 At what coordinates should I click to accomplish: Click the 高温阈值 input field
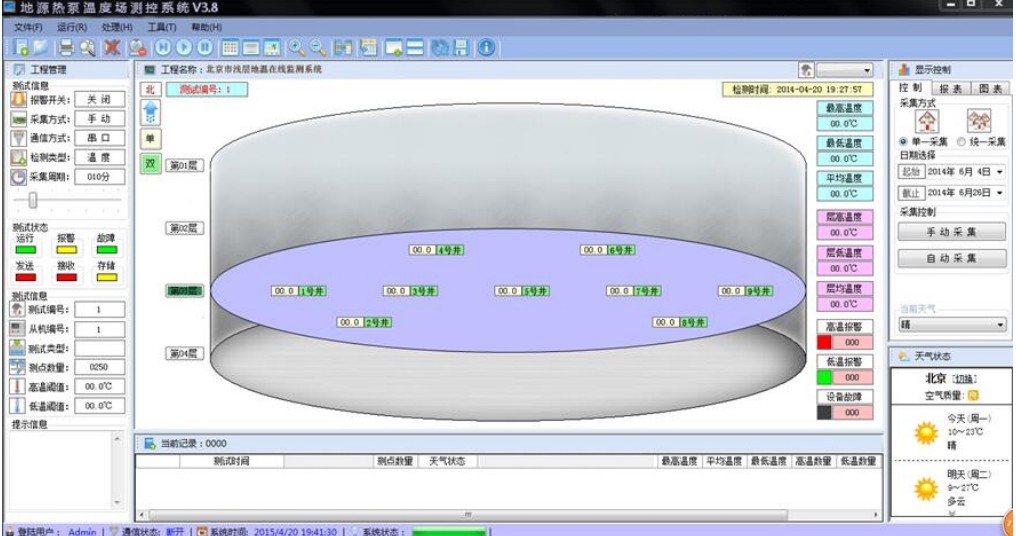[99, 386]
